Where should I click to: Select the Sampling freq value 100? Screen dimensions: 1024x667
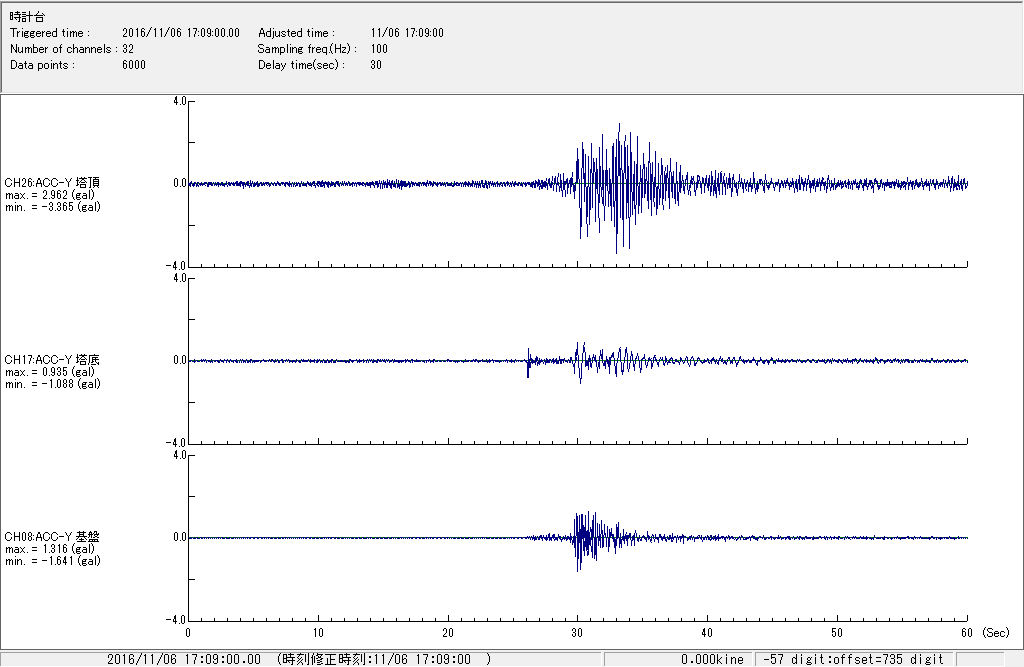(378, 49)
